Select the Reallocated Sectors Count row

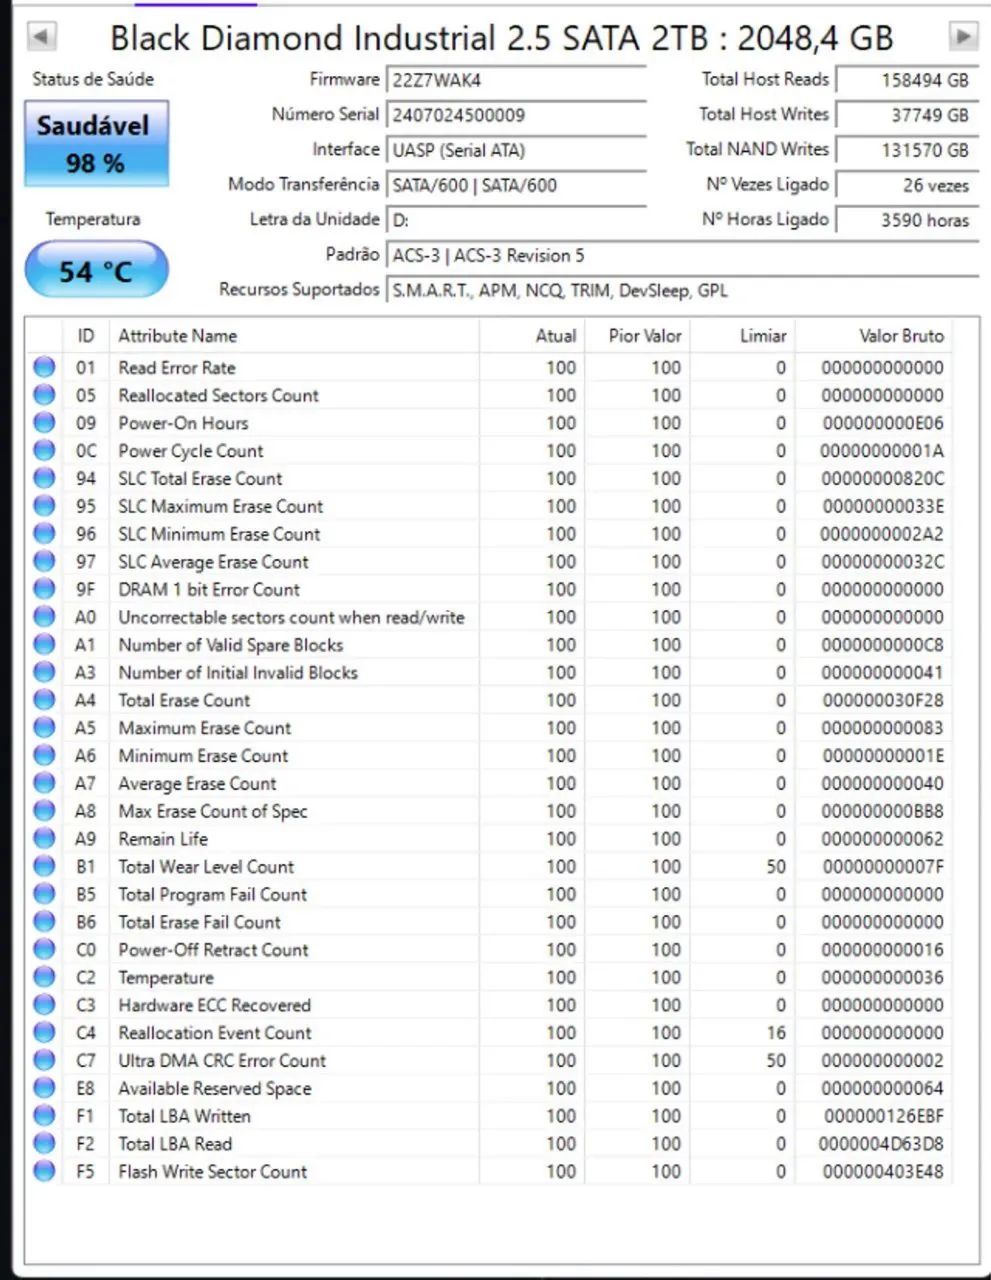(488, 395)
